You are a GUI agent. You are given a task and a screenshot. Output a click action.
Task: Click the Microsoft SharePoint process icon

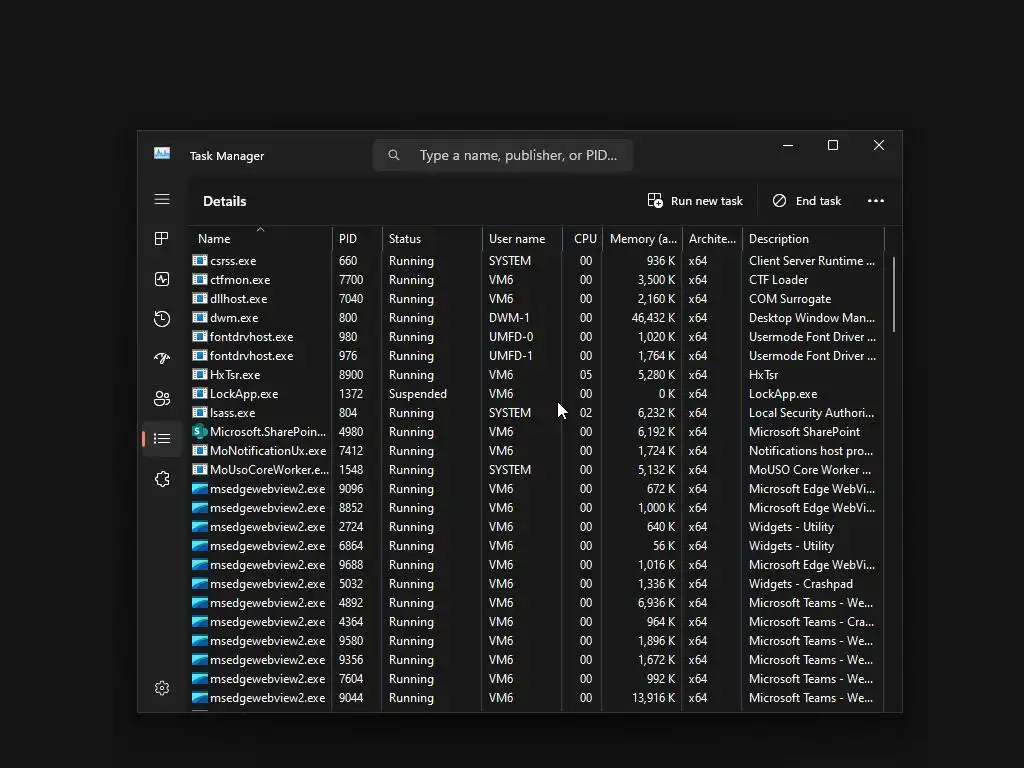tap(200, 432)
